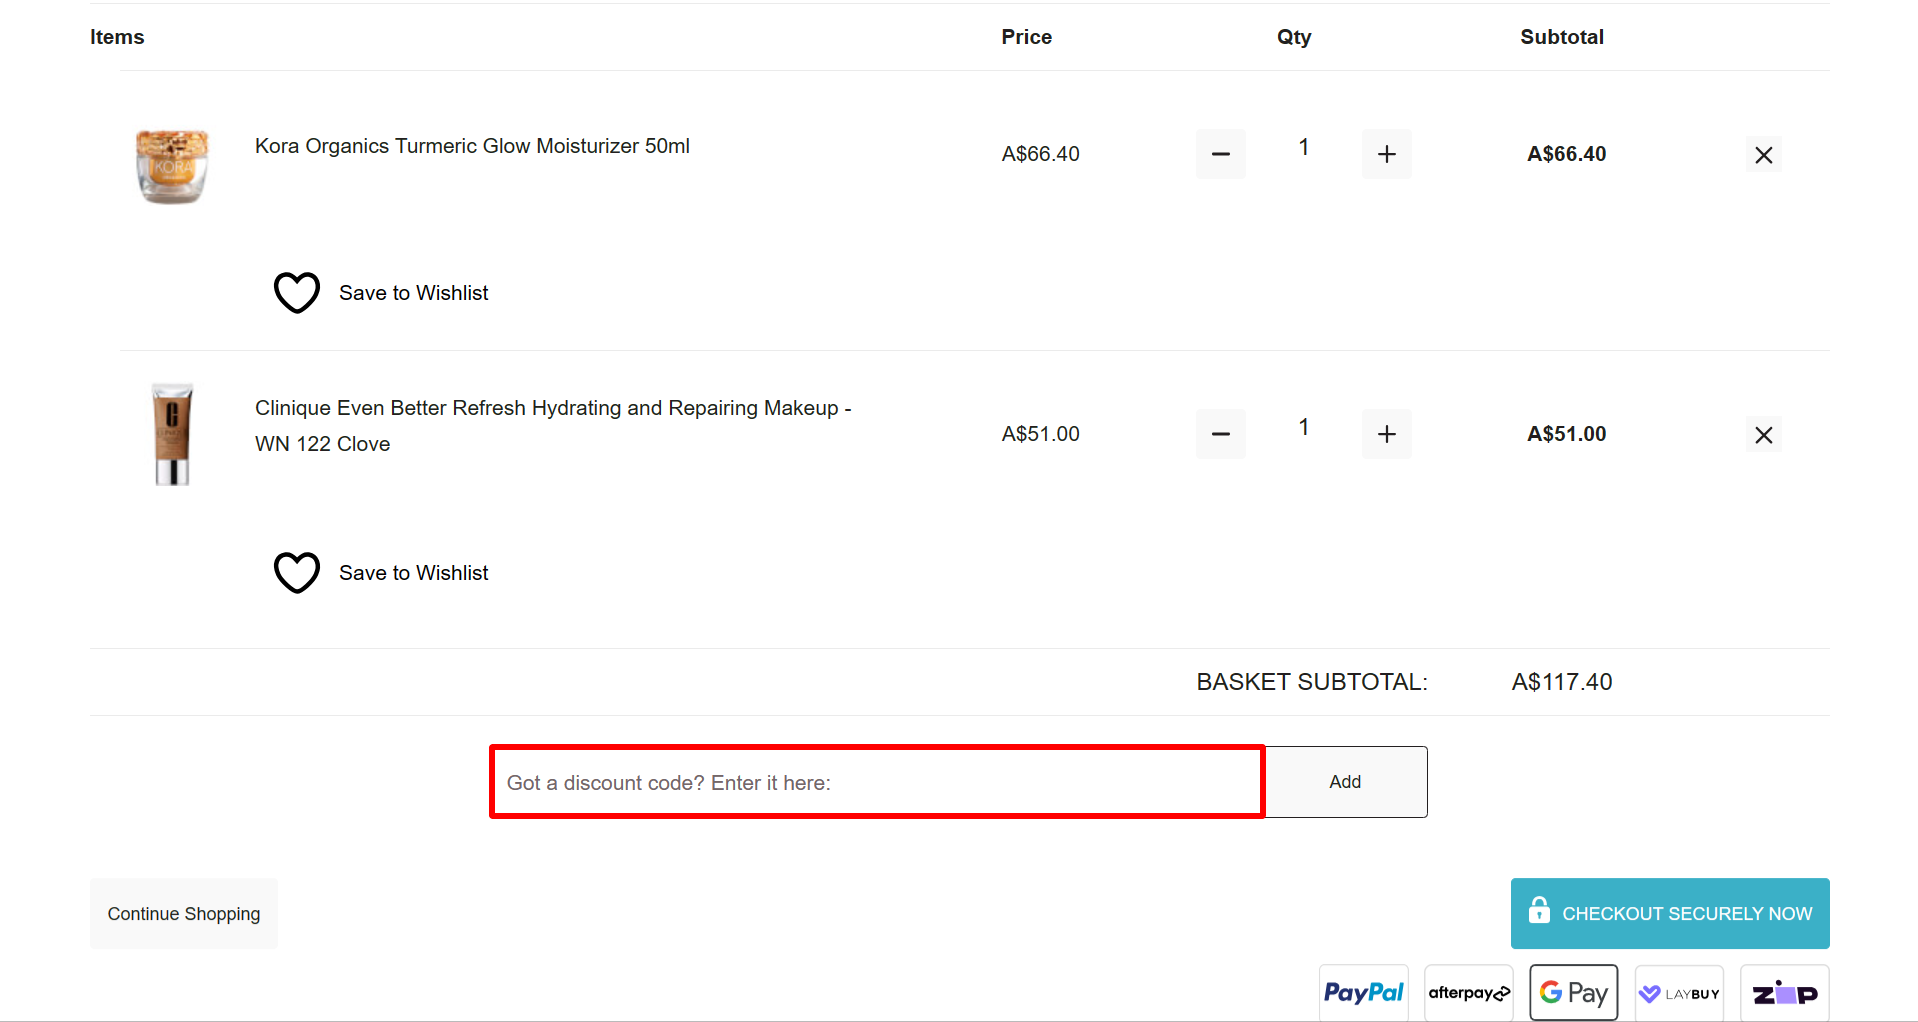Screen dimensions: 1918x1022
Task: Click the heart icon for Clinique makeup
Action: click(296, 572)
